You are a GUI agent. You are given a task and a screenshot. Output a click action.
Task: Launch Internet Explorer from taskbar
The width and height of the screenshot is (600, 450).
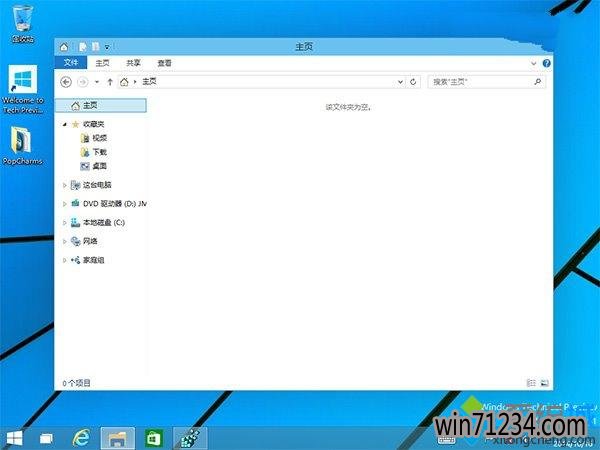tap(81, 438)
